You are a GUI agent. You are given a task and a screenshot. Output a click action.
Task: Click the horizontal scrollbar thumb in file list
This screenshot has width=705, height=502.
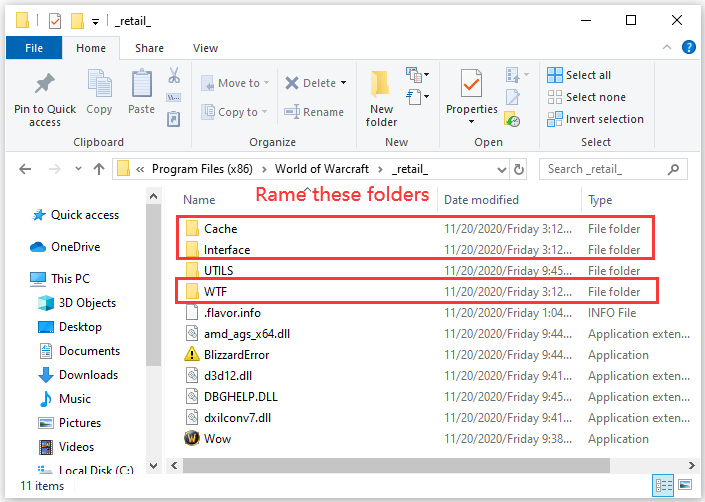pos(396,465)
